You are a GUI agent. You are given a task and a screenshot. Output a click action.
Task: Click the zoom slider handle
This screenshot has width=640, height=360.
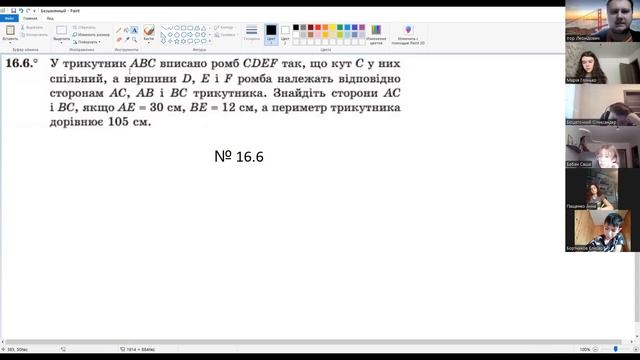616,349
